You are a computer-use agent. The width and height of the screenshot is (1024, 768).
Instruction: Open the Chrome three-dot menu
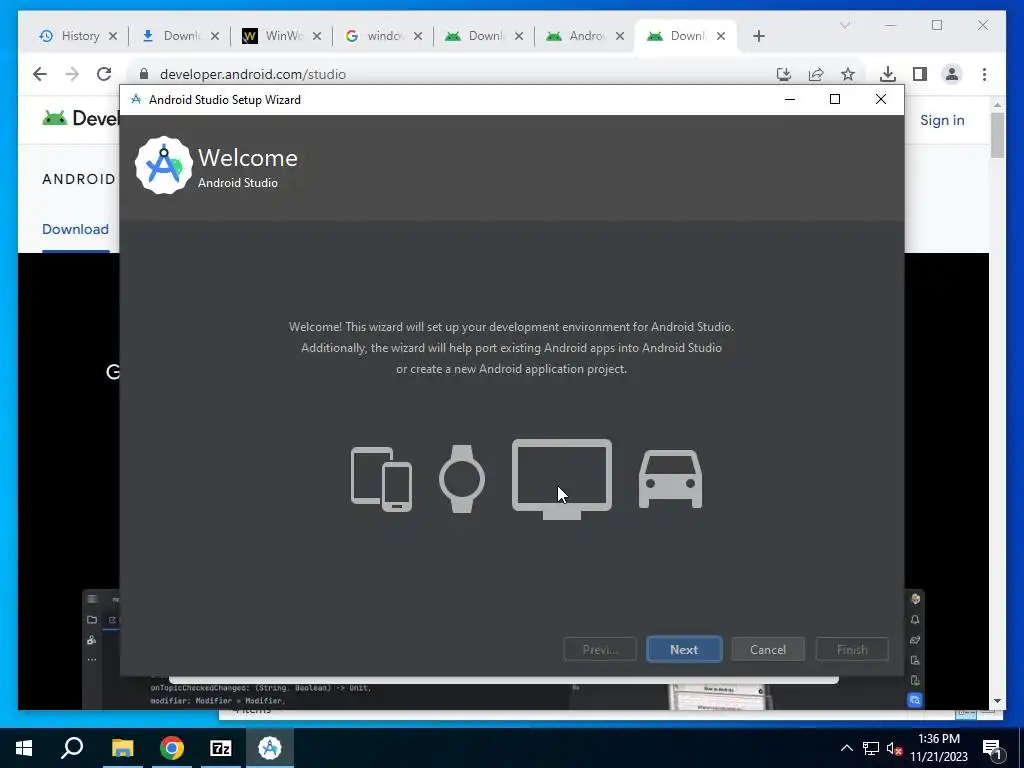(984, 74)
